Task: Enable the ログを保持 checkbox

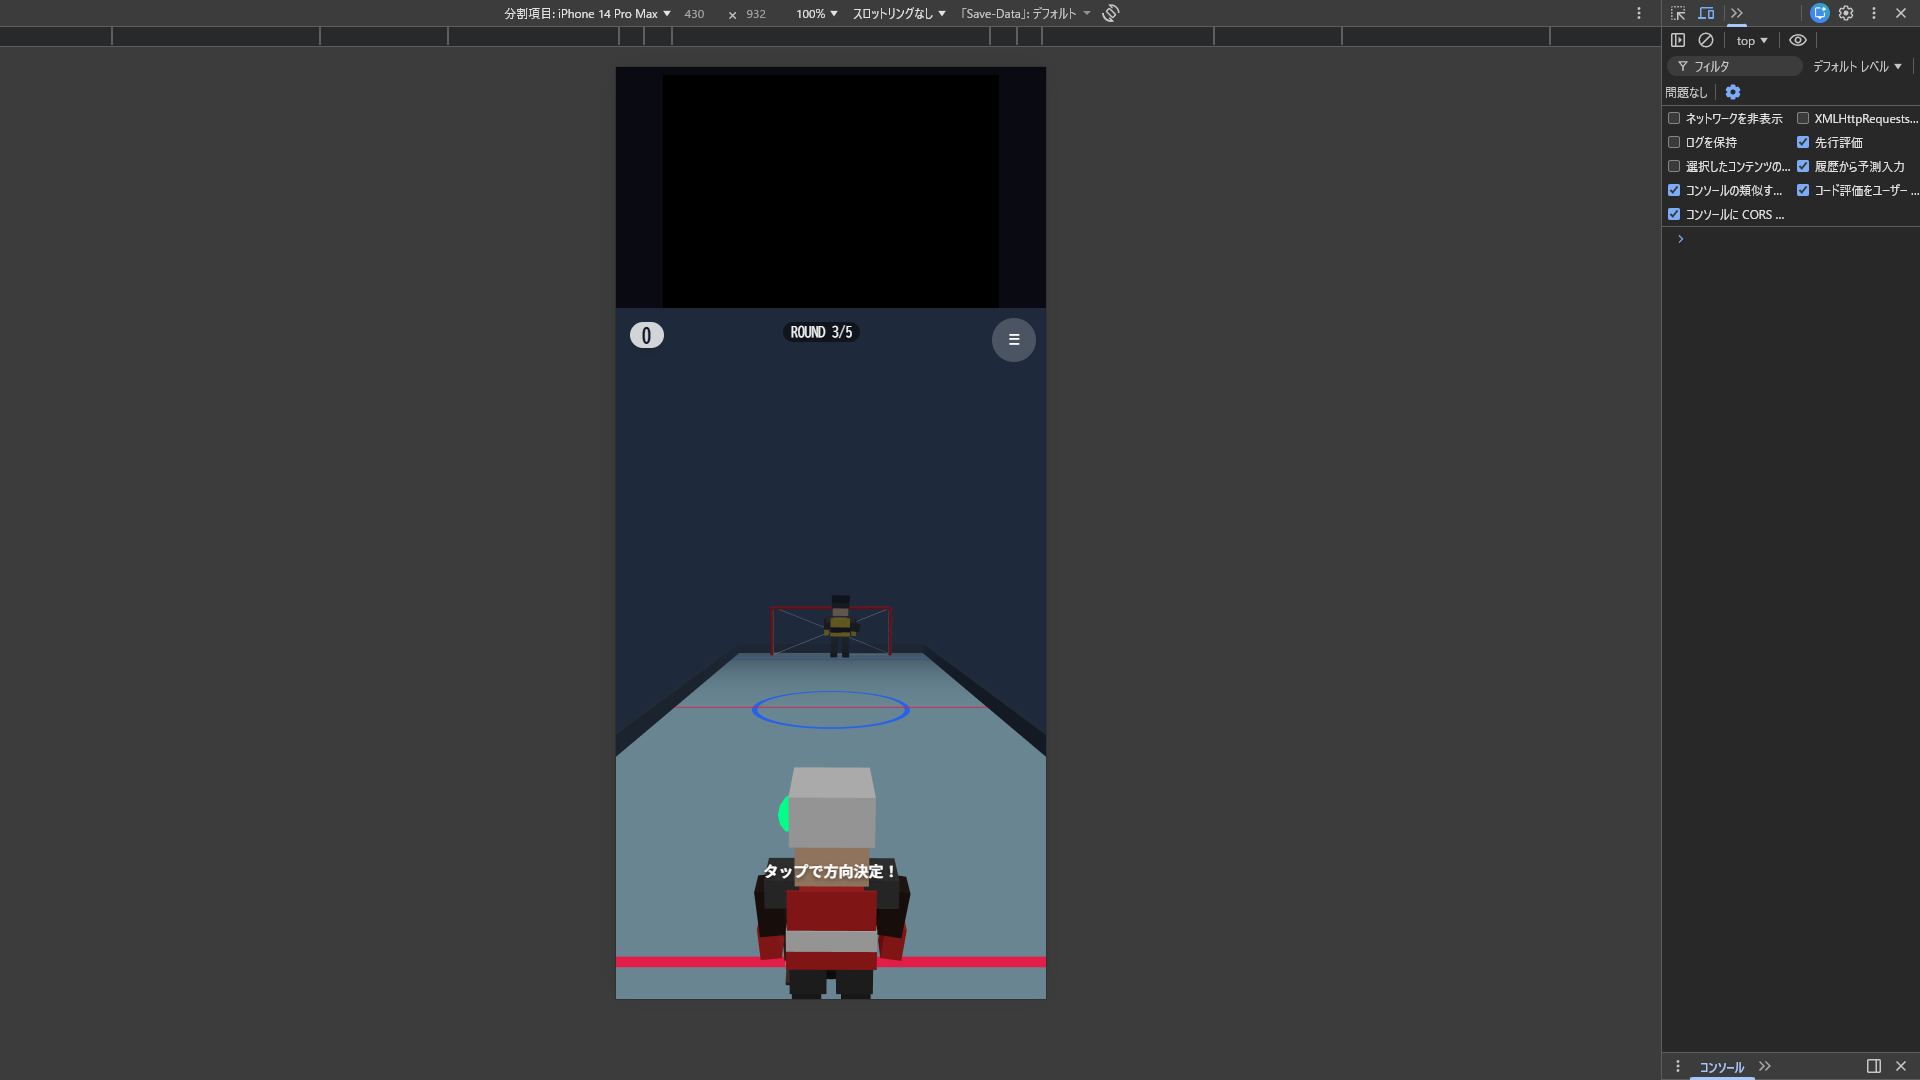Action: (x=1674, y=142)
